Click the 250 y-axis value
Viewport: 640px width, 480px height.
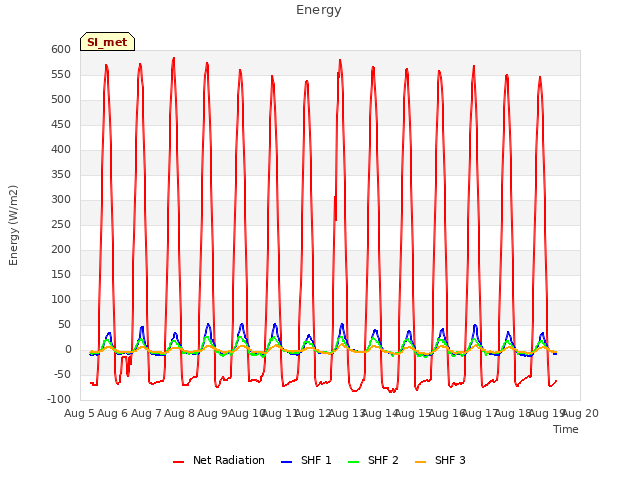pyautogui.click(x=61, y=224)
